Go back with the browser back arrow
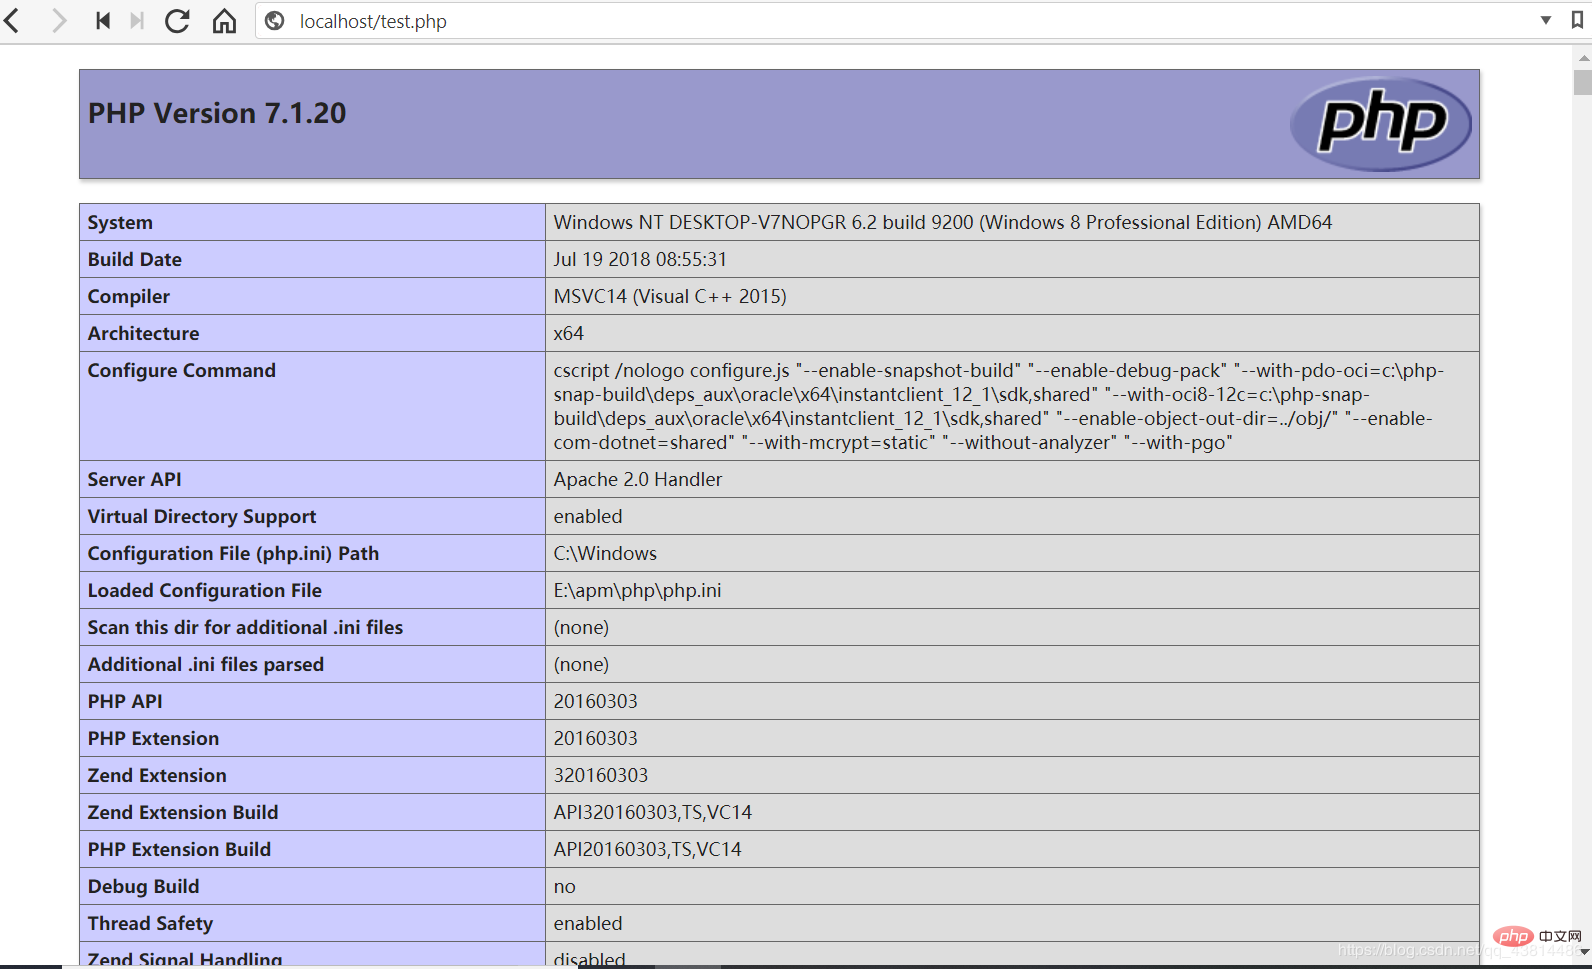 [x=12, y=21]
